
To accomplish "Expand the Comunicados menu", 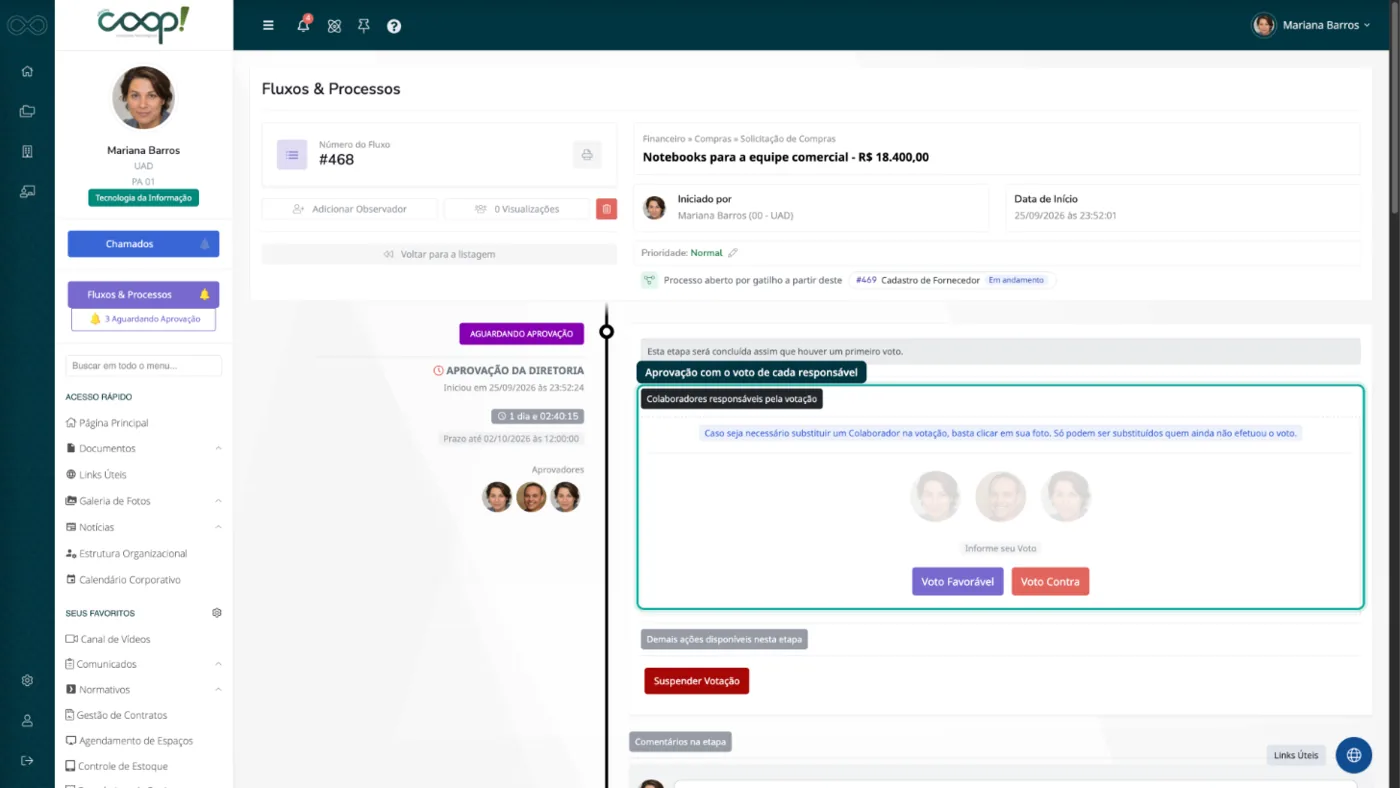I will [144, 664].
